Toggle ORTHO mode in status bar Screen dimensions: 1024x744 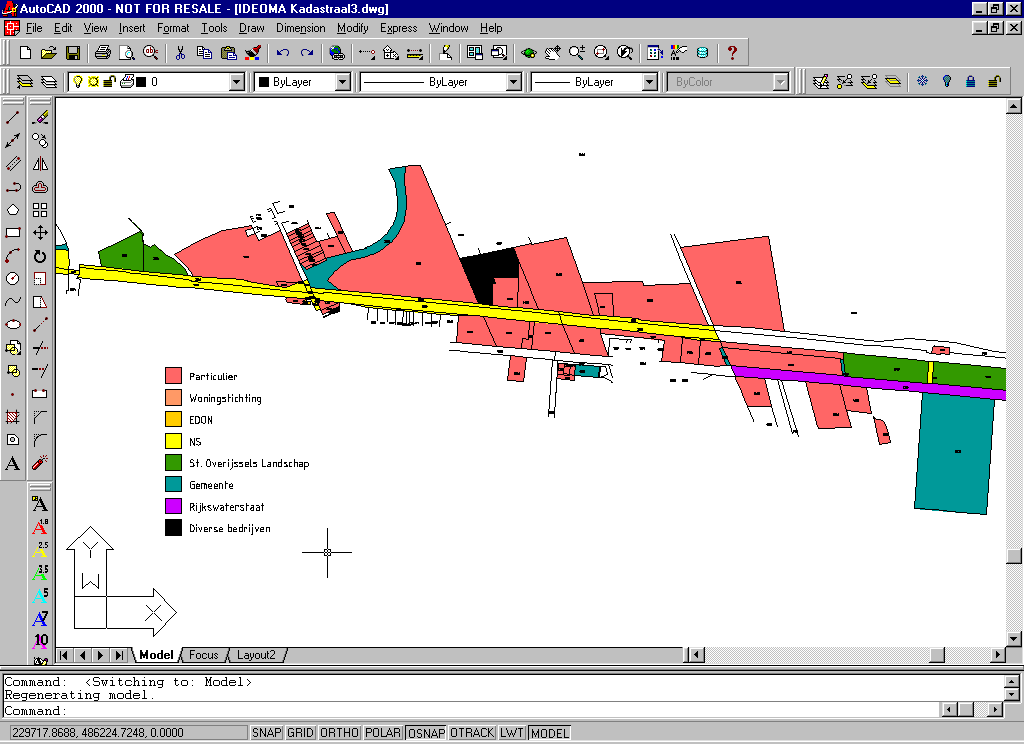(x=340, y=733)
